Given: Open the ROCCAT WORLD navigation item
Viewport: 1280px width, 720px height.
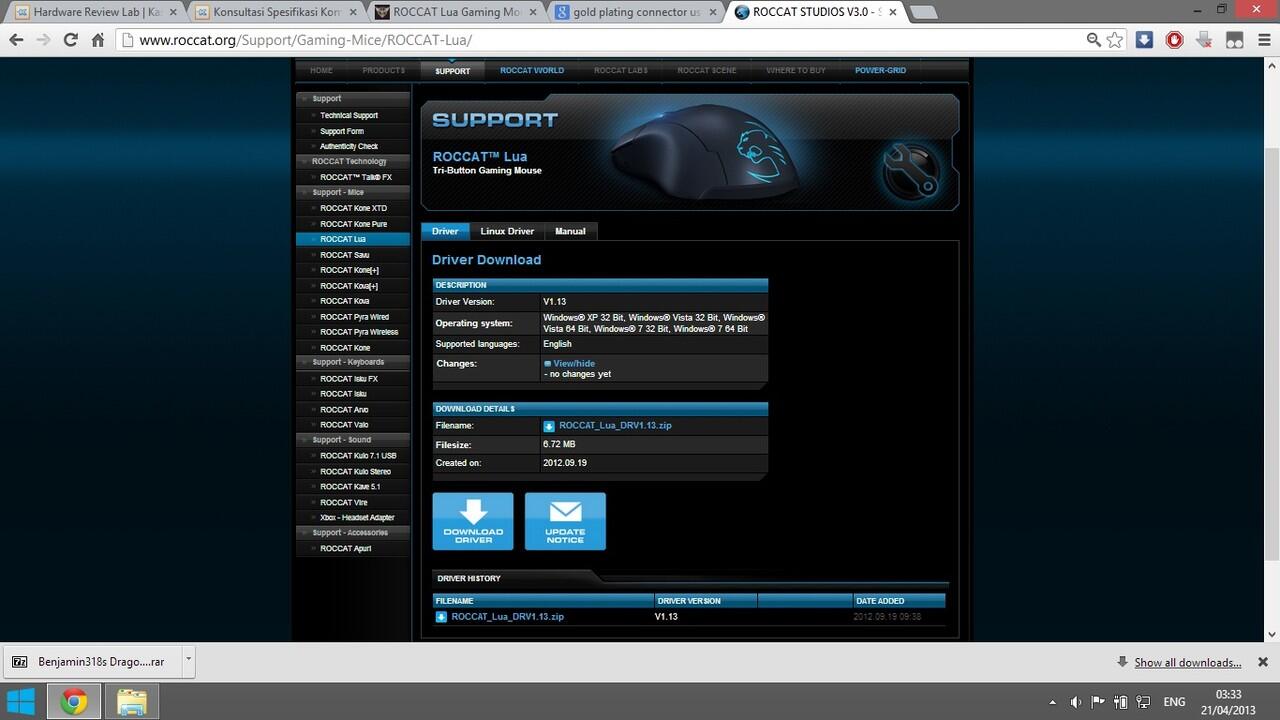Looking at the screenshot, I should [532, 71].
